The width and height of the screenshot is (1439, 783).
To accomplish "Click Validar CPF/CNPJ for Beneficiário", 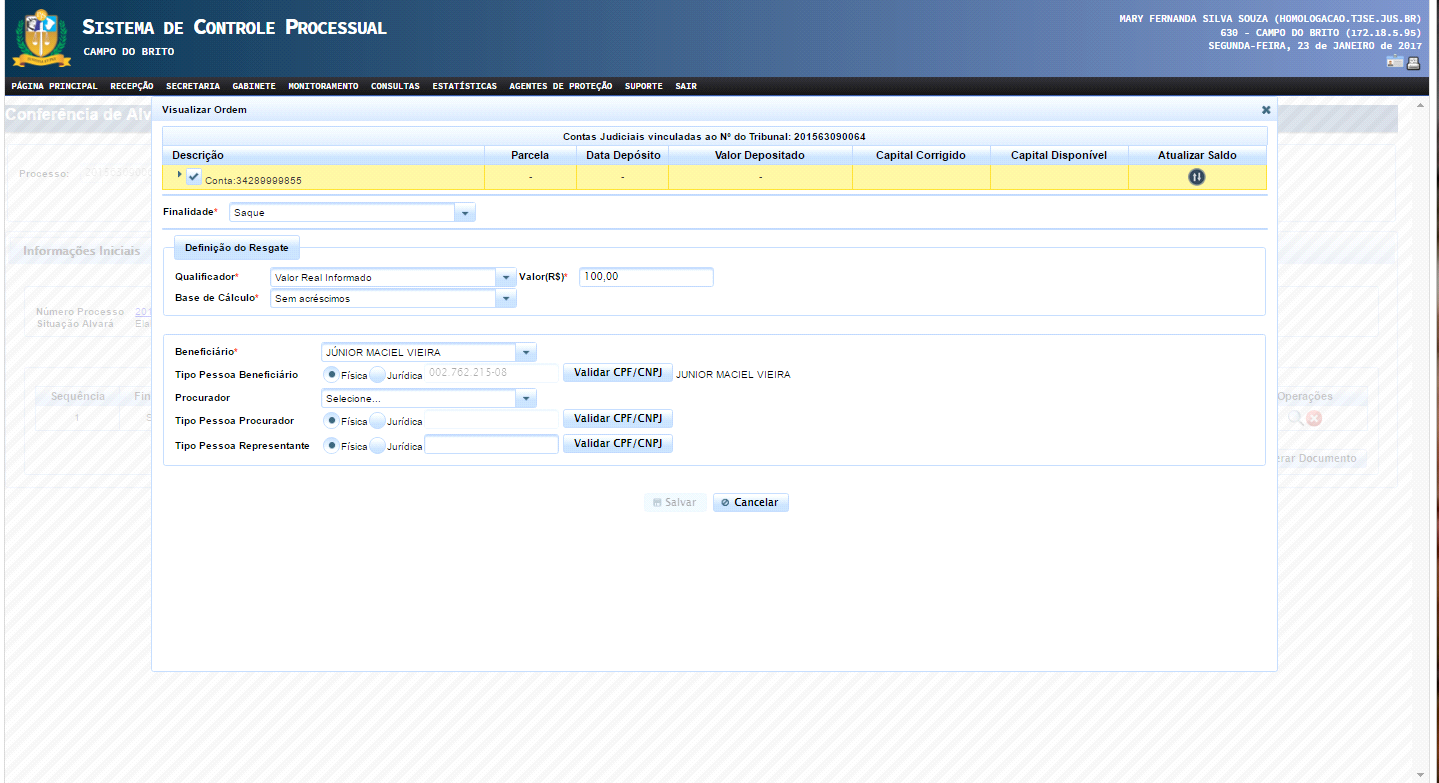I will tap(617, 373).
